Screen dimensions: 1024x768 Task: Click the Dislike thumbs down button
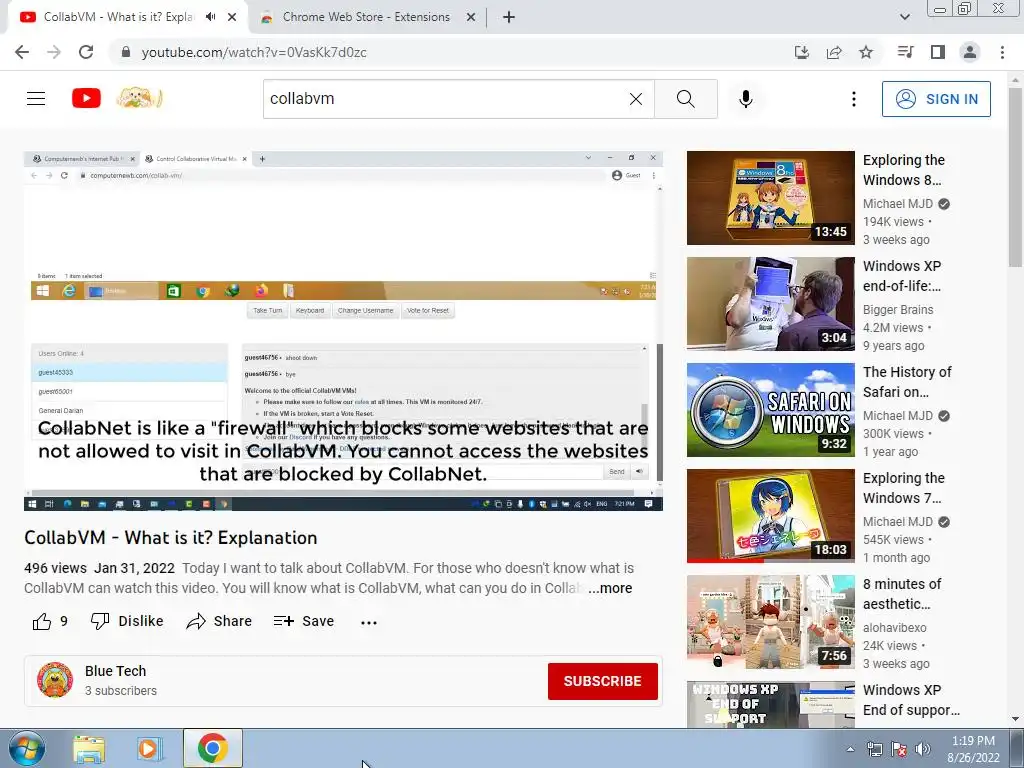pyautogui.click(x=127, y=621)
